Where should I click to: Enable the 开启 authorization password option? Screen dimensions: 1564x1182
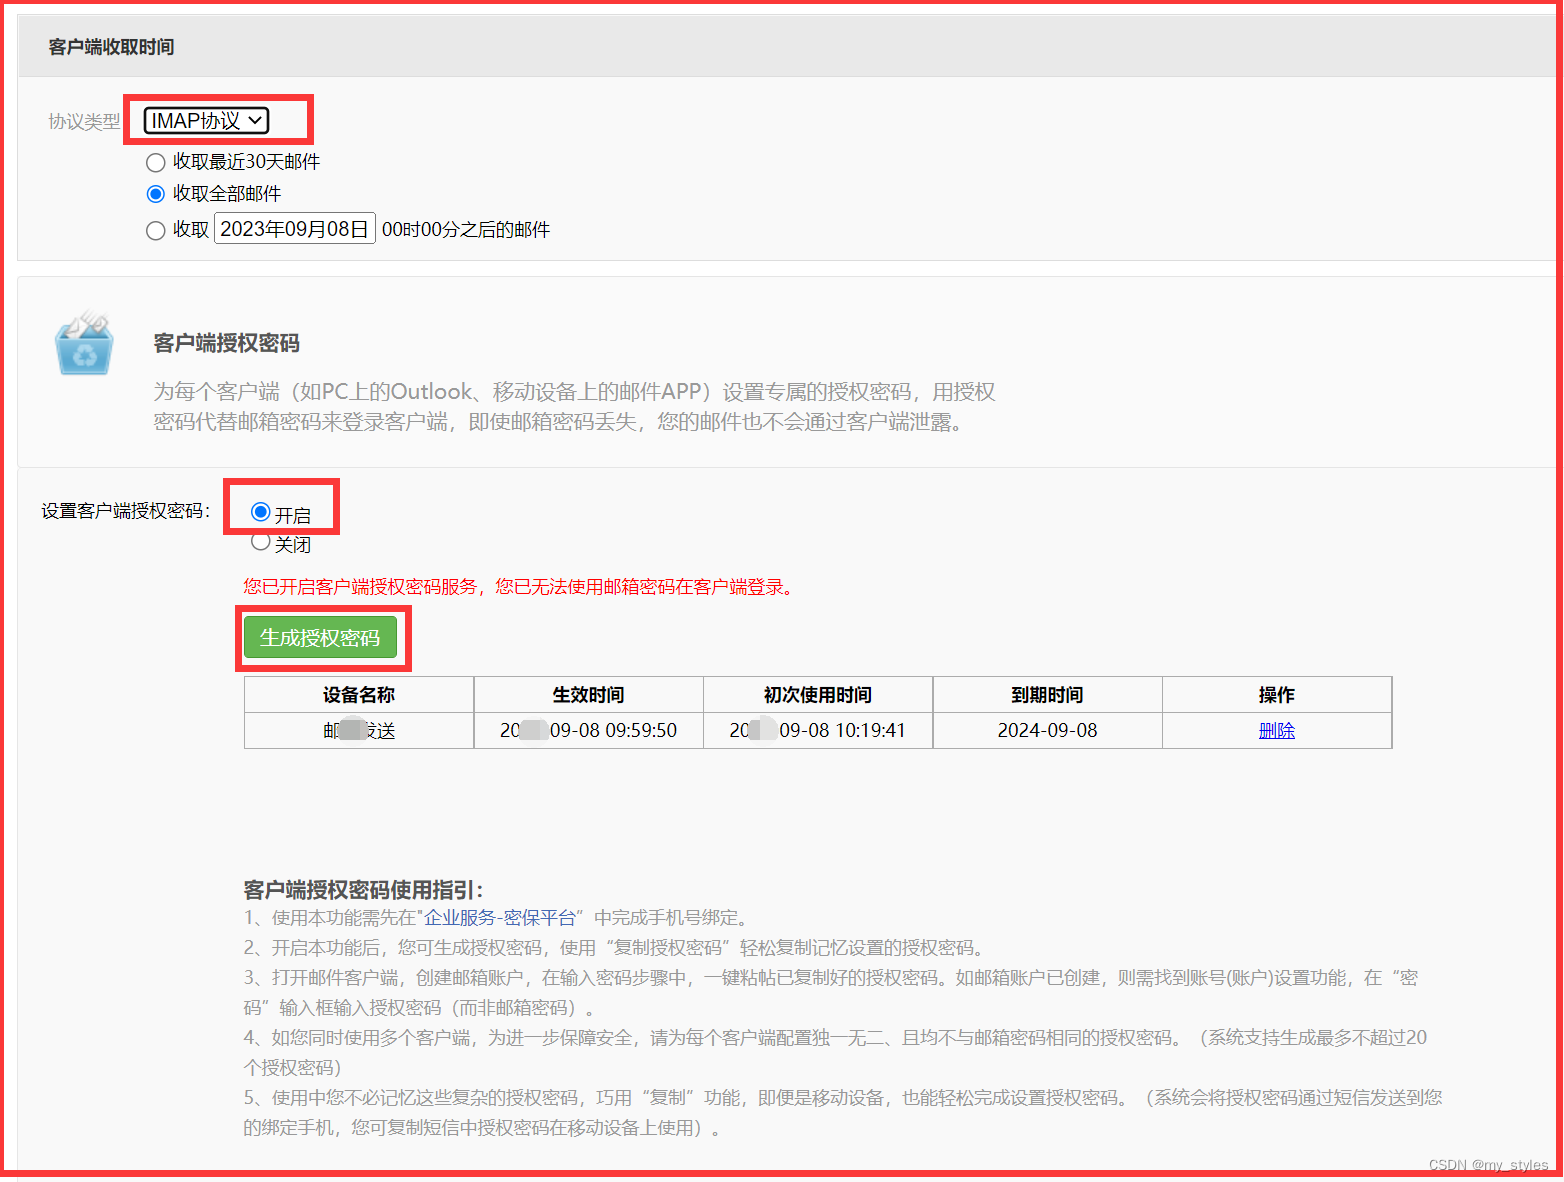[260, 510]
